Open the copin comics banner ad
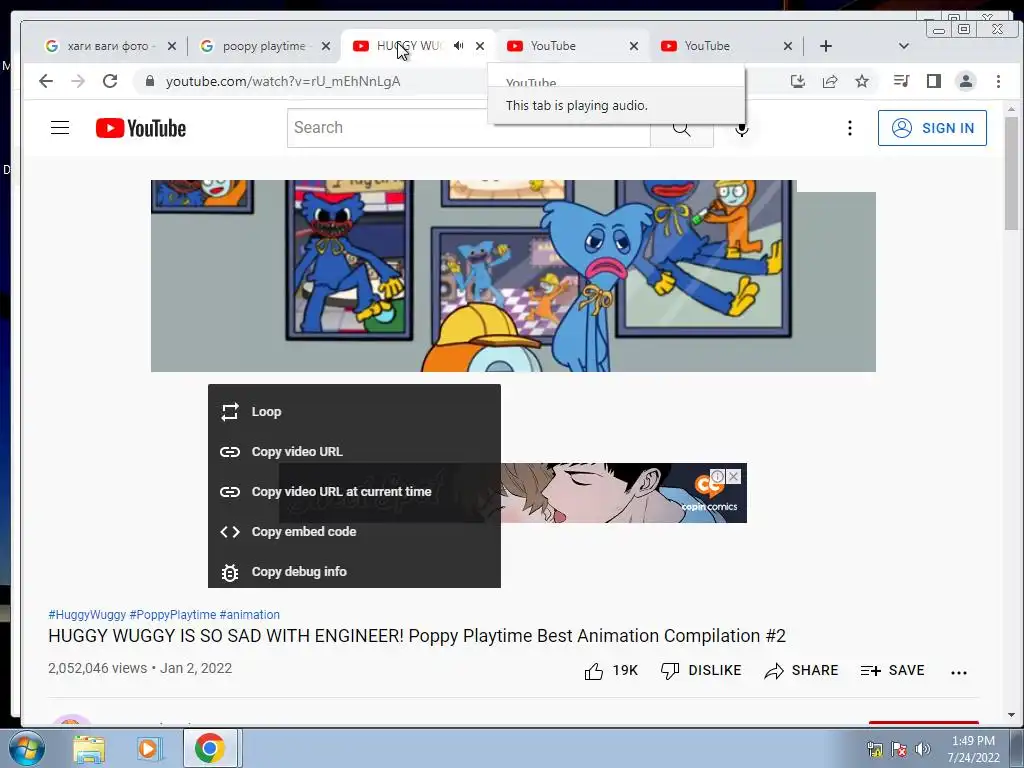 [x=513, y=493]
